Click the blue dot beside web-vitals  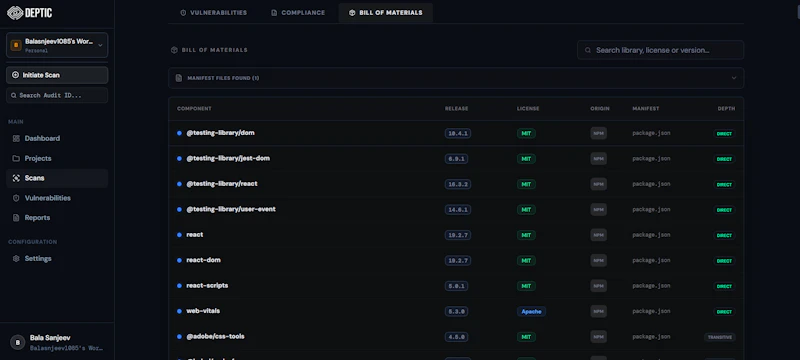coord(179,311)
